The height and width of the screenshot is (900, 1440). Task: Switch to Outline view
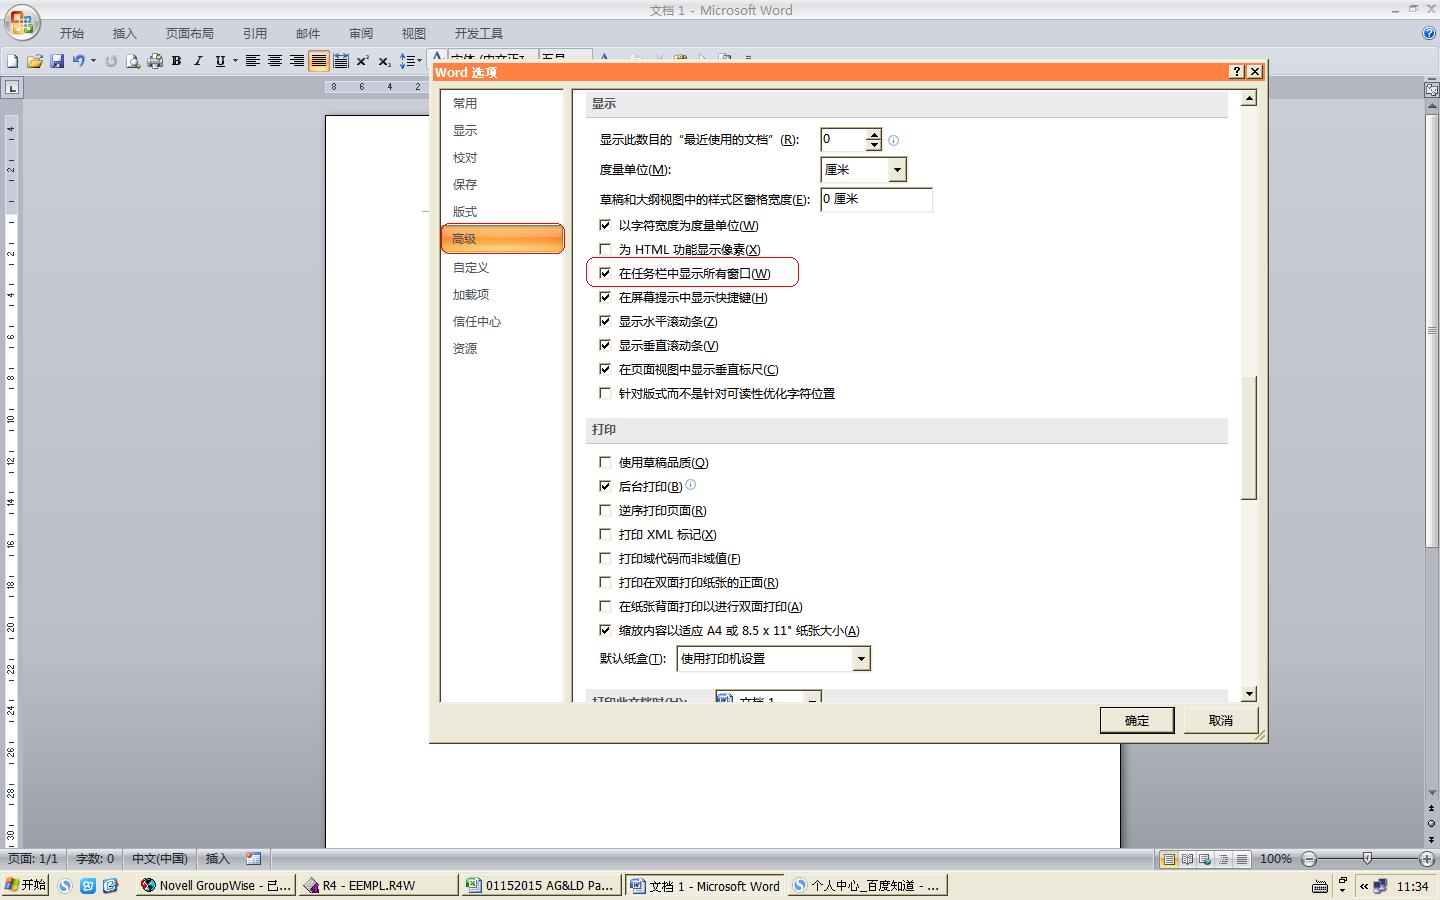[1223, 859]
